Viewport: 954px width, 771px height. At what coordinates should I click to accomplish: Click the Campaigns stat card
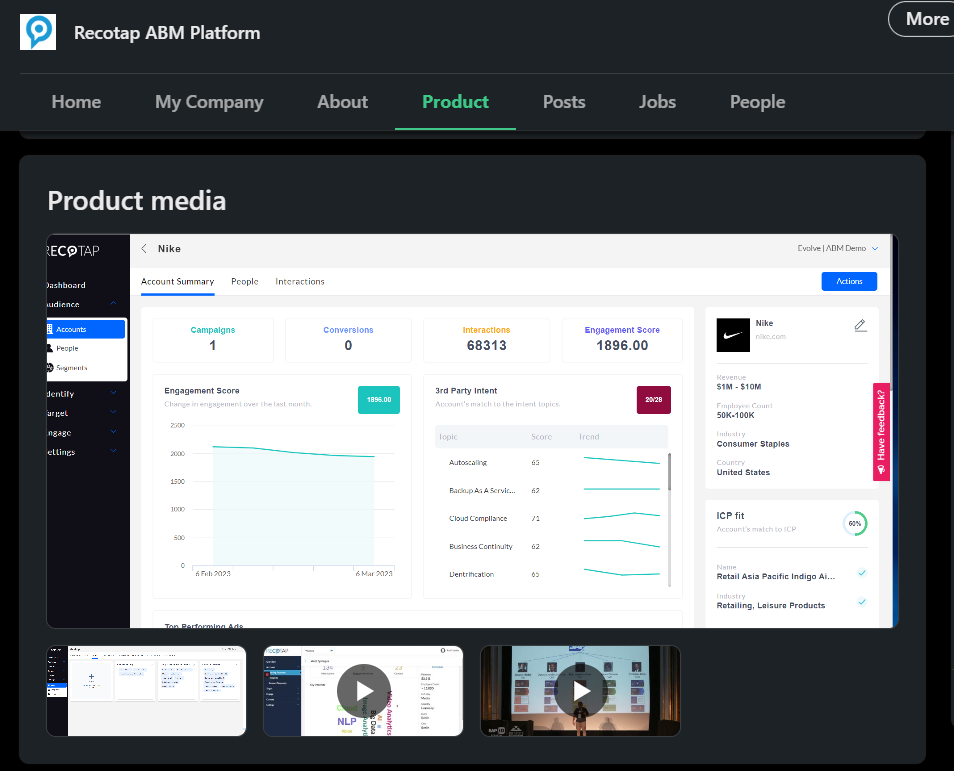[x=212, y=340]
